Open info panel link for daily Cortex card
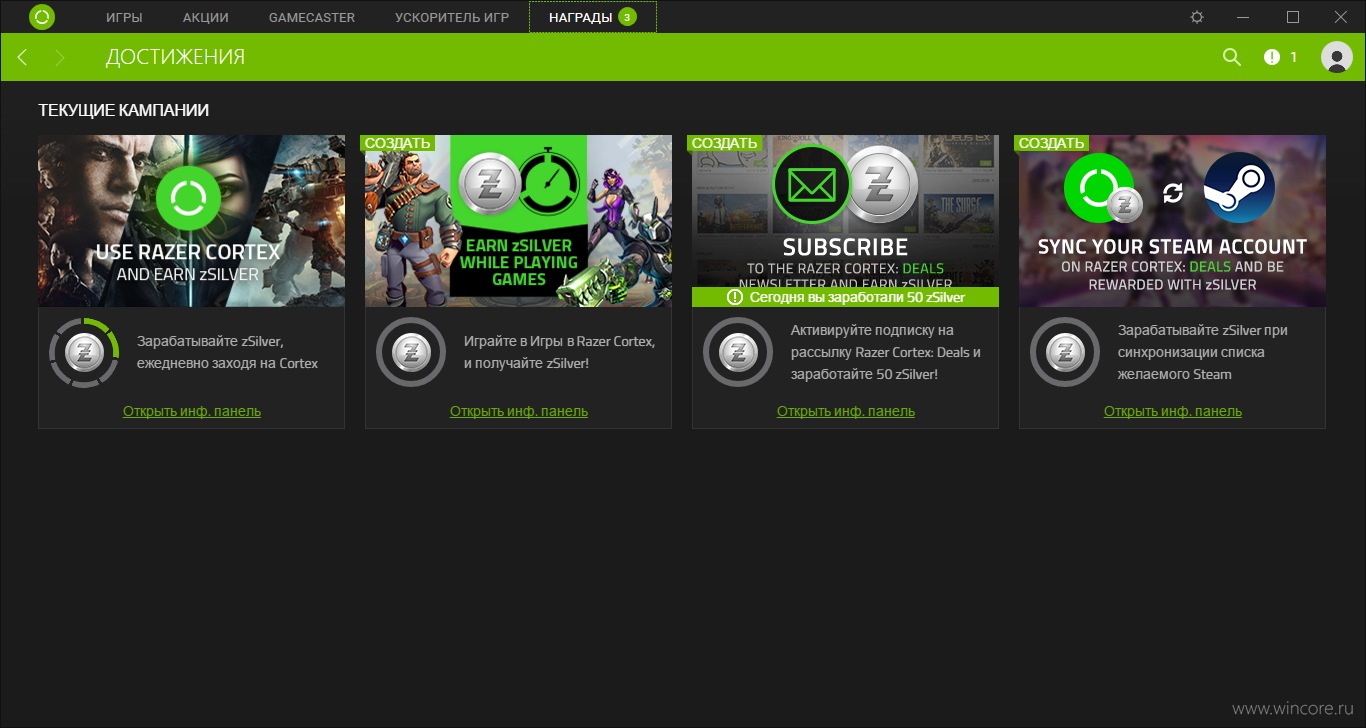Image resolution: width=1366 pixels, height=728 pixels. click(x=192, y=411)
